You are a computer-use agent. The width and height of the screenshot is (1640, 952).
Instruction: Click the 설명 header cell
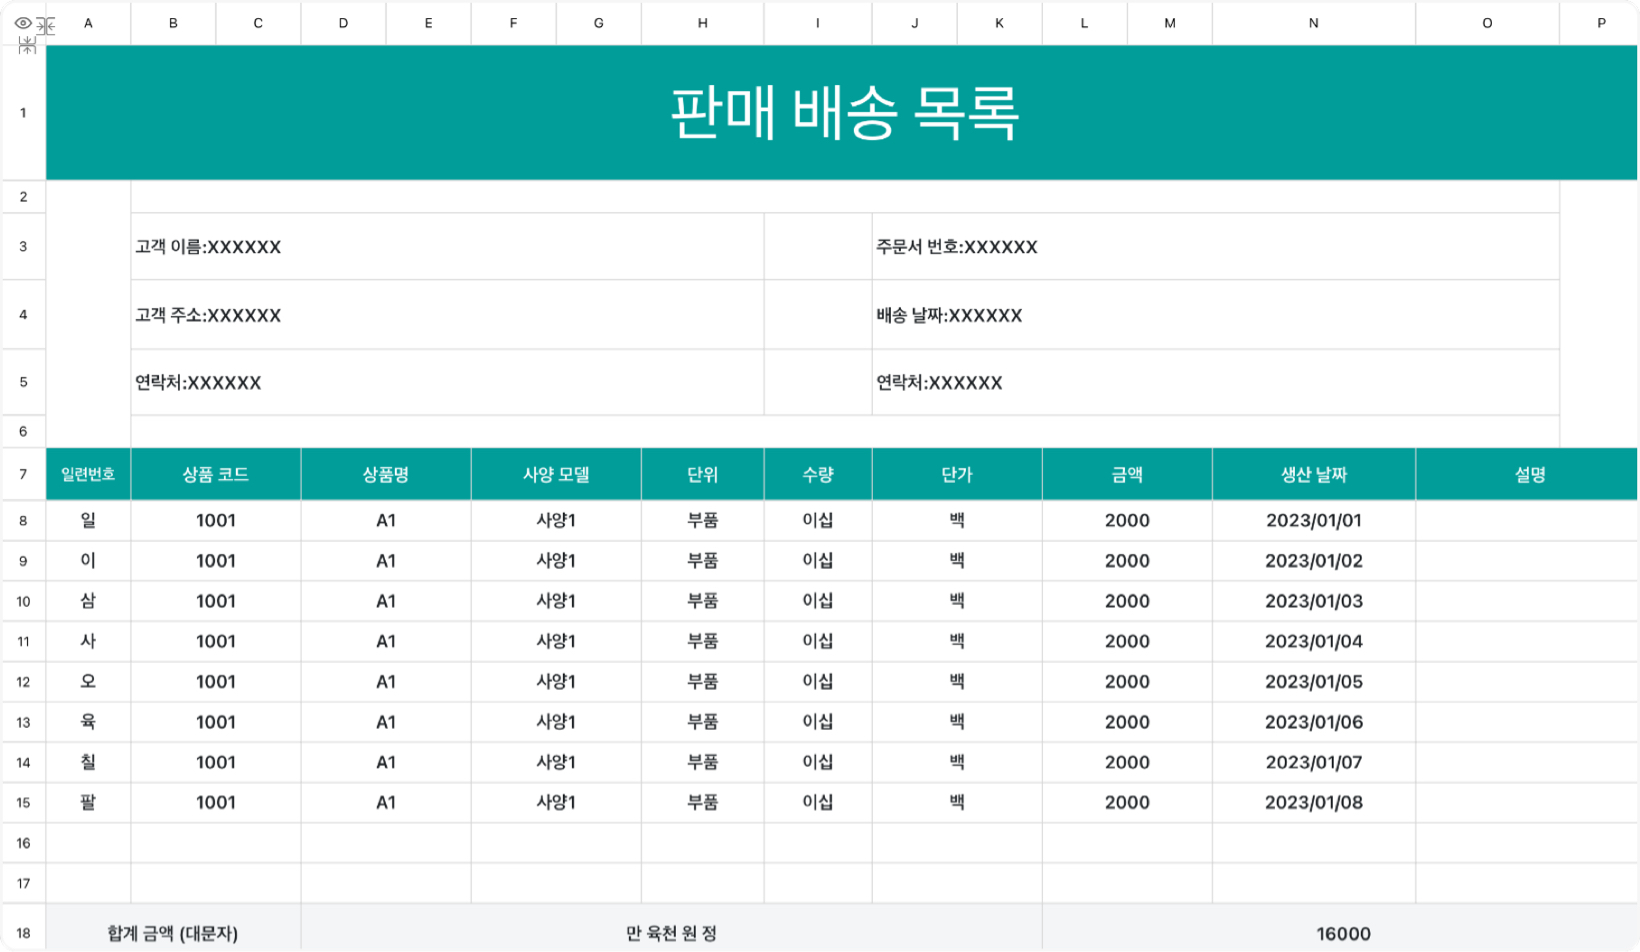click(x=1527, y=474)
